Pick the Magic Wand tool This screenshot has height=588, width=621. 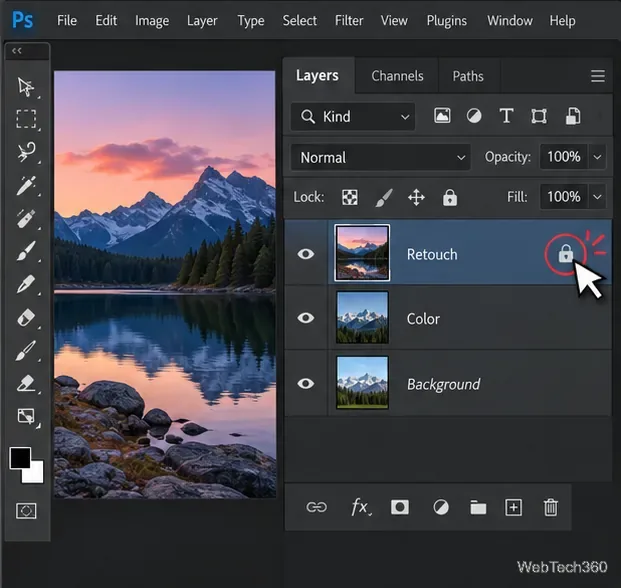26,185
